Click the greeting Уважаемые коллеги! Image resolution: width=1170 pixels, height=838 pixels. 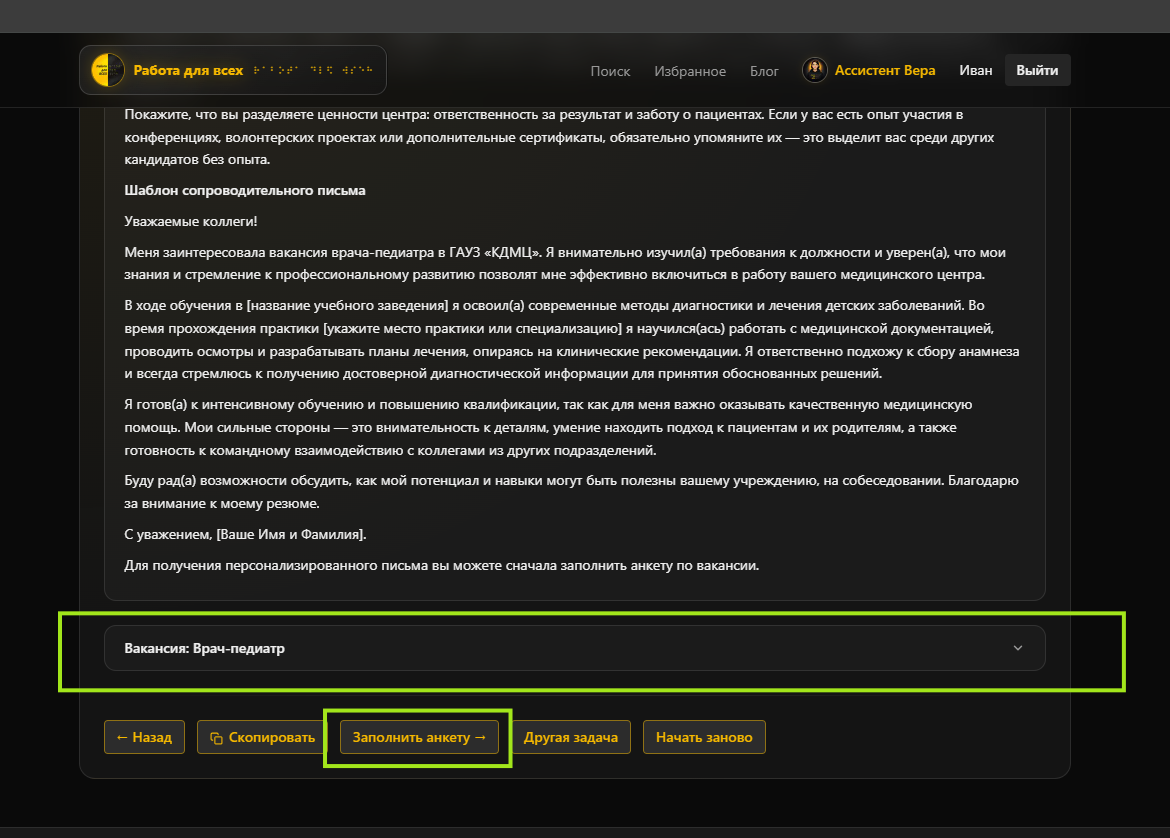coord(191,222)
